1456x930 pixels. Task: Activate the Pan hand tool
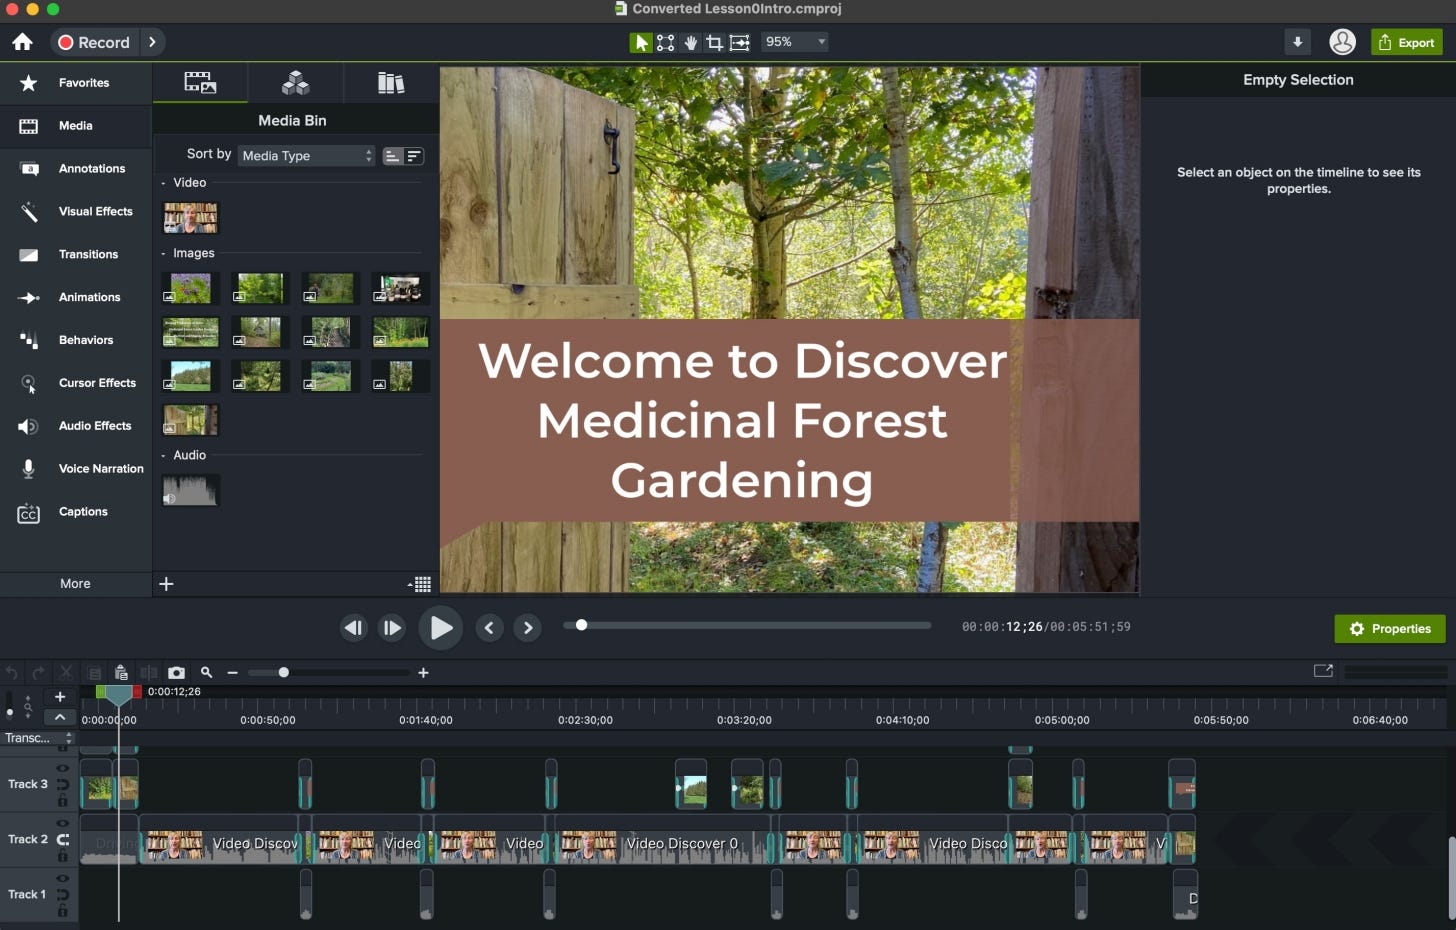click(x=690, y=42)
